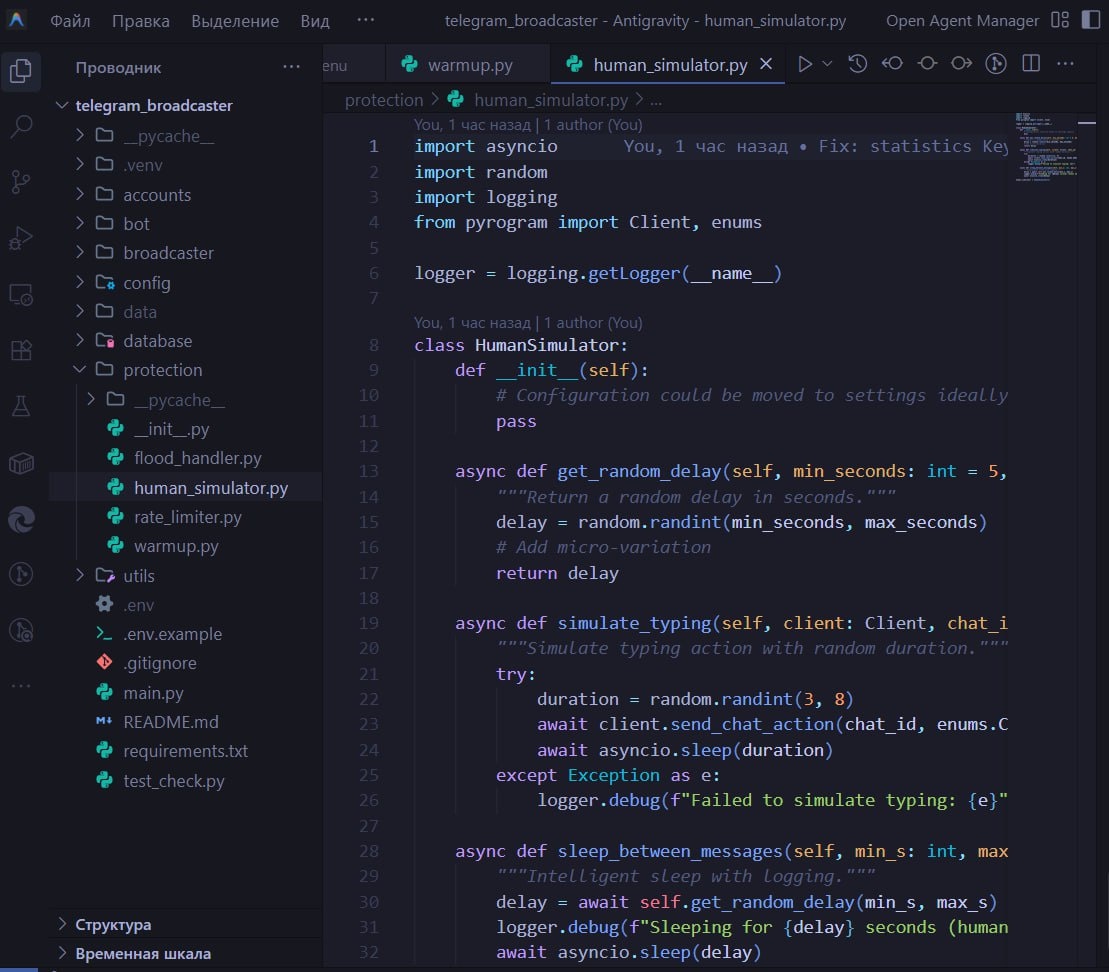Image resolution: width=1109 pixels, height=972 pixels.
Task: Open the Search view in activity bar
Action: [21, 127]
